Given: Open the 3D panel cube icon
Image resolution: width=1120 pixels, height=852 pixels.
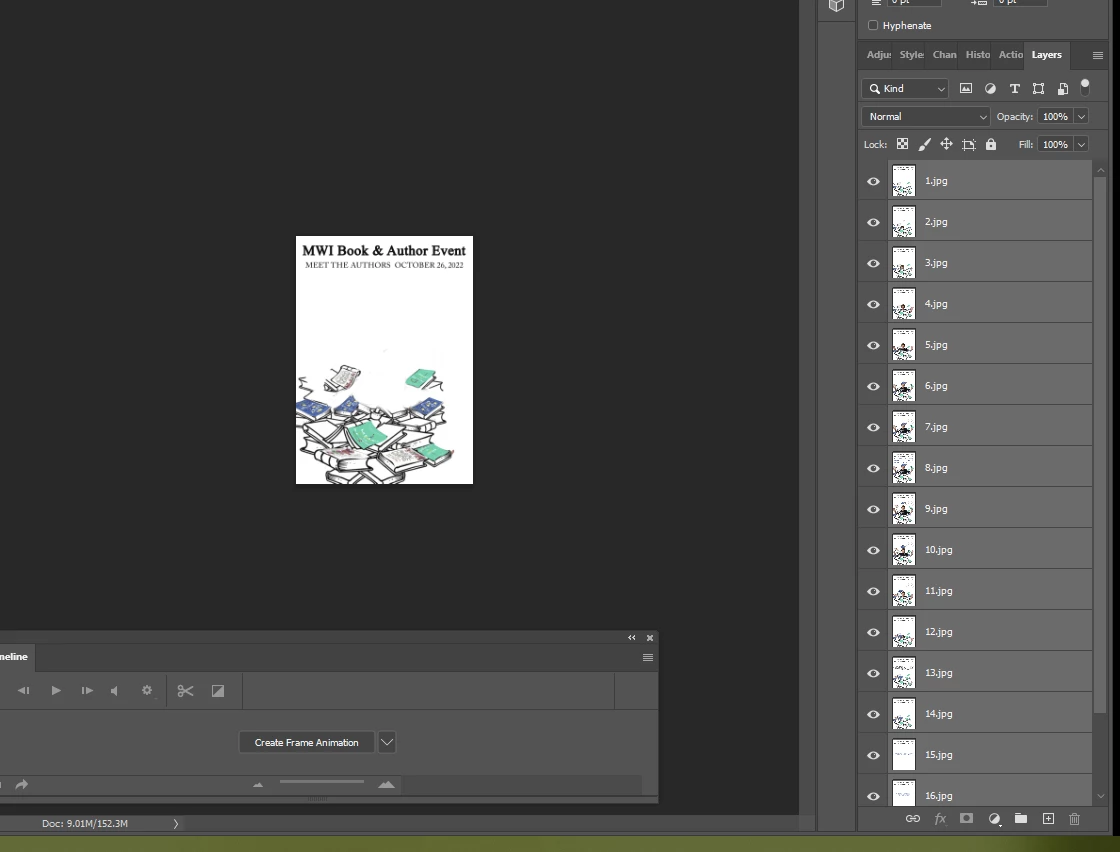Looking at the screenshot, I should click(x=836, y=6).
